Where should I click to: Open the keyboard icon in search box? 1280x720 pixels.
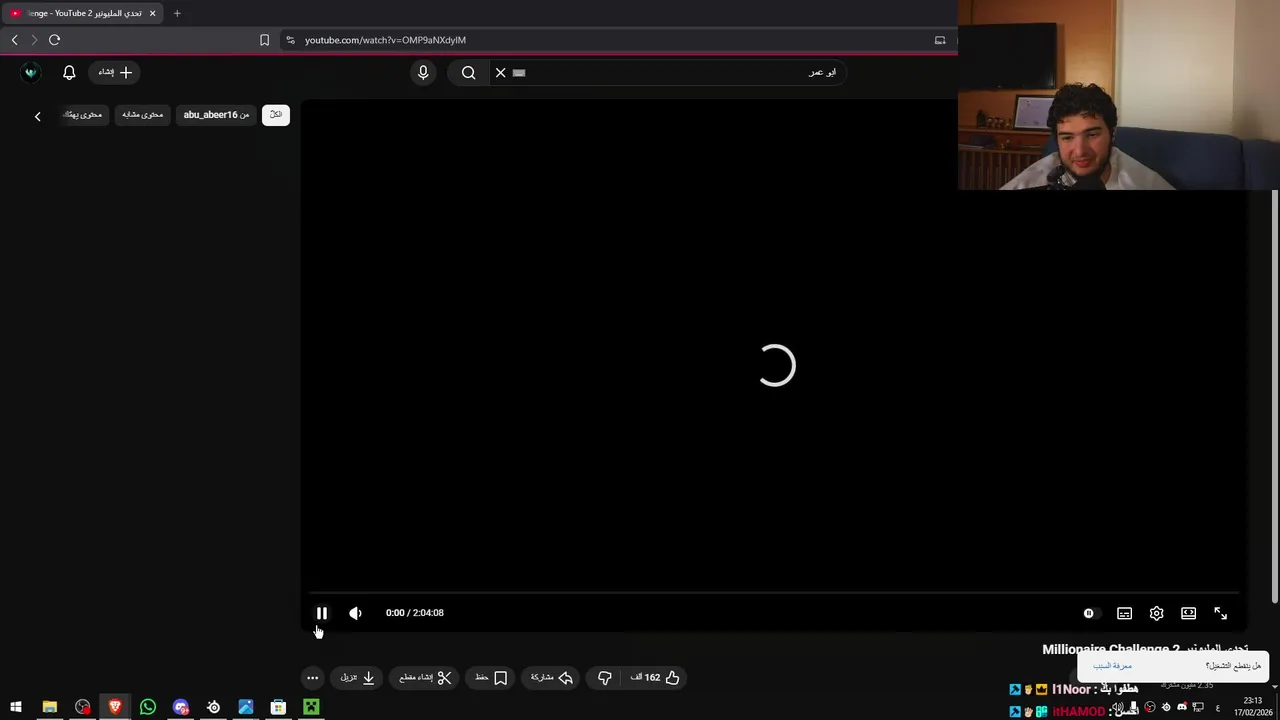(x=519, y=72)
